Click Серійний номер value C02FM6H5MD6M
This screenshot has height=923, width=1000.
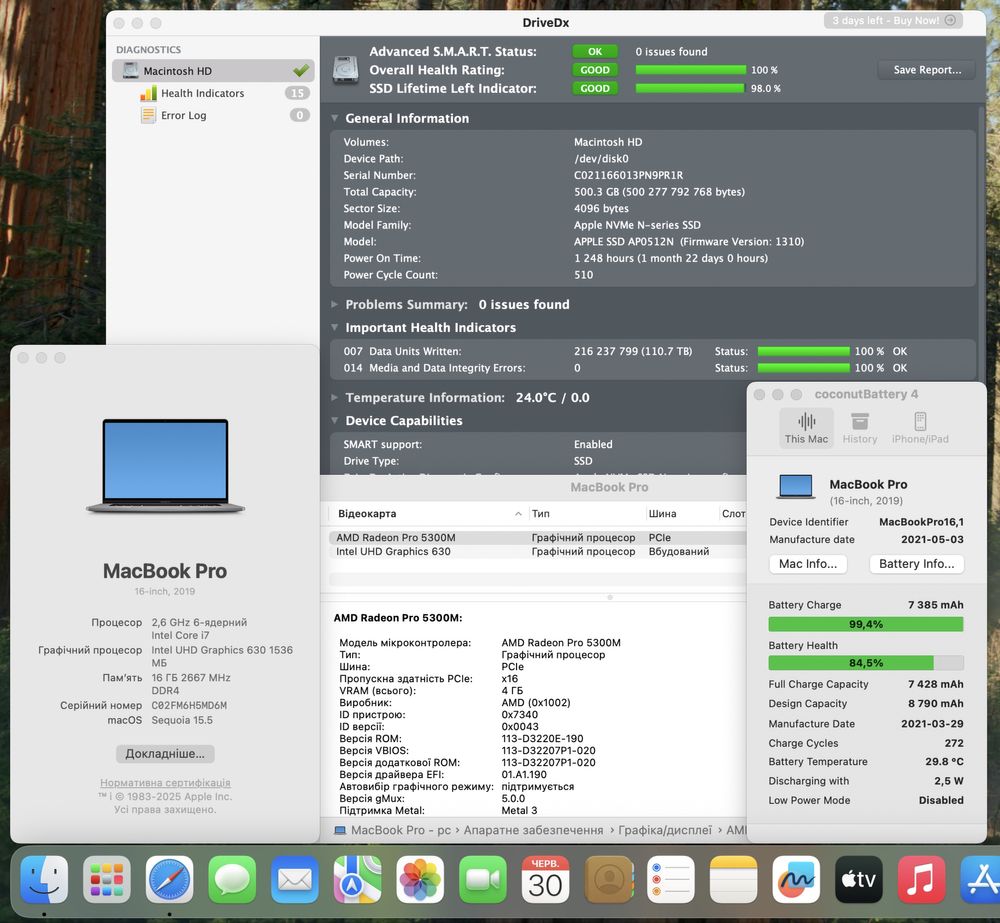[x=189, y=705]
